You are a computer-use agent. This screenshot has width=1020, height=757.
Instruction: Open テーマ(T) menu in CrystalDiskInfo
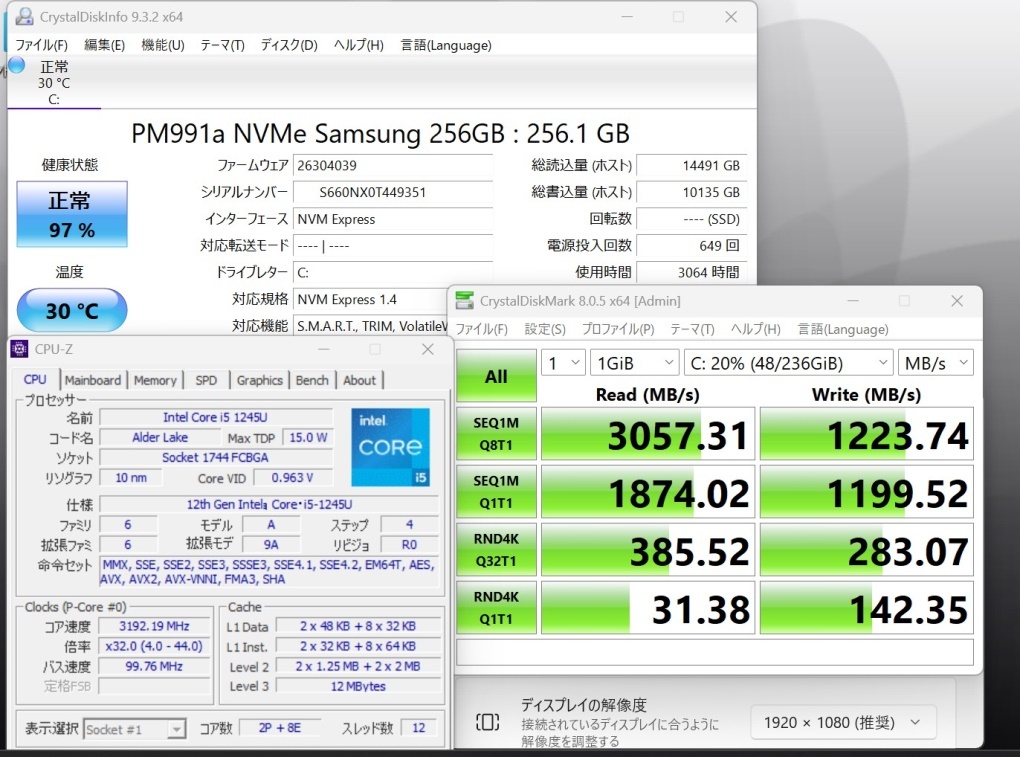(x=222, y=45)
